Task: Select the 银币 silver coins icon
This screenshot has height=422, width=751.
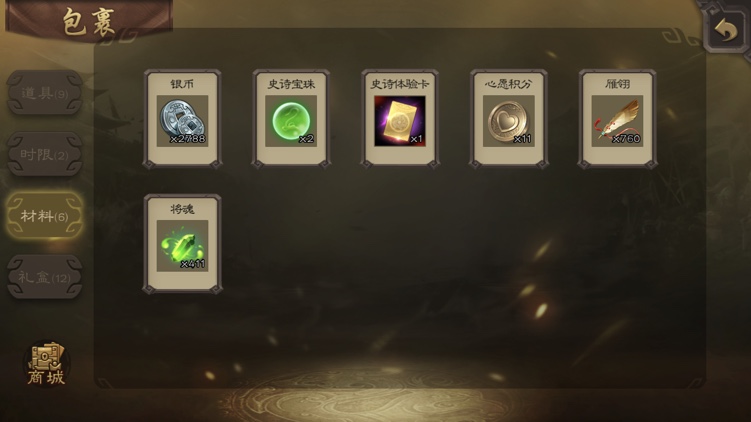Action: (x=182, y=121)
